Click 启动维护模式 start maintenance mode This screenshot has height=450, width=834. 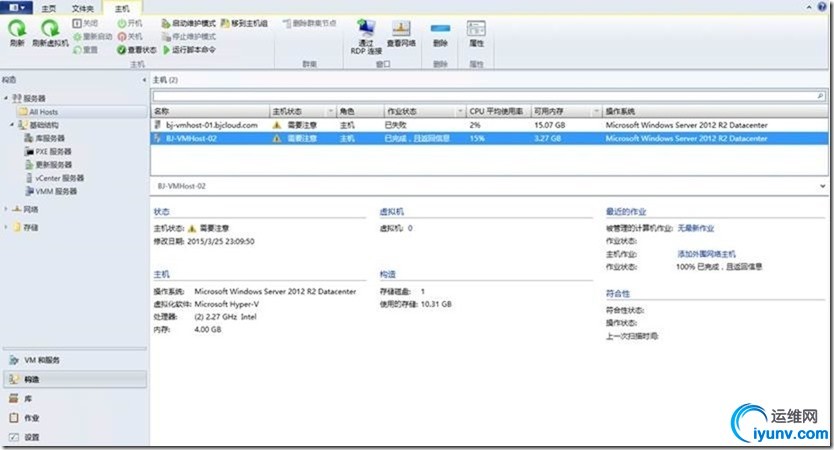(188, 23)
